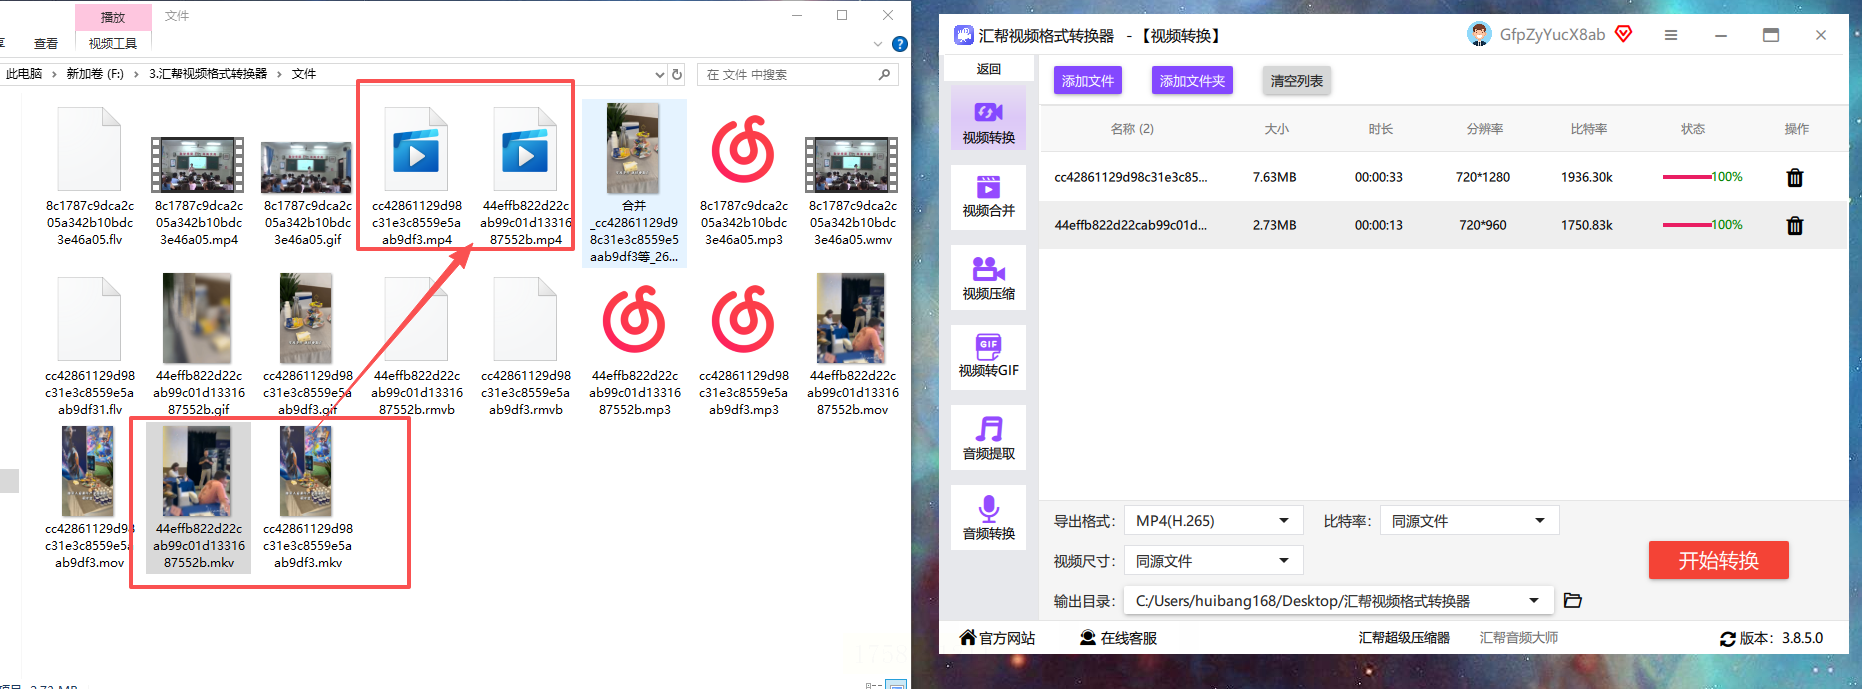Image resolution: width=1862 pixels, height=689 pixels.
Task: Open the 视频转GIF sidebar tool
Action: (988, 357)
